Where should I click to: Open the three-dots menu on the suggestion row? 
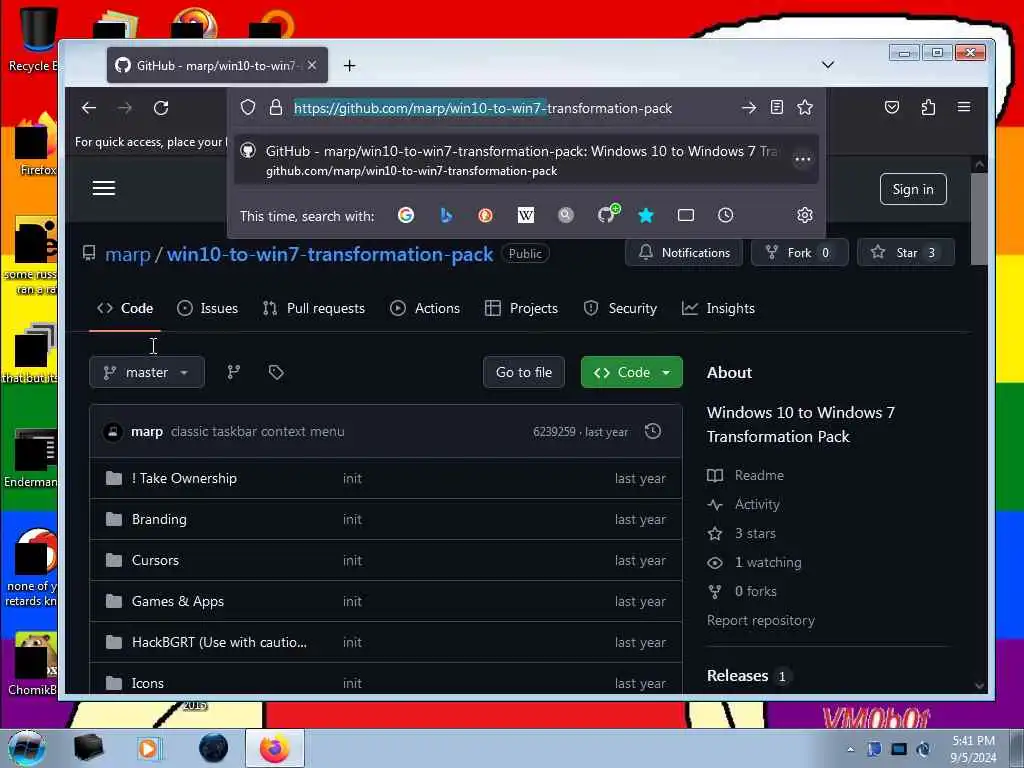click(803, 159)
